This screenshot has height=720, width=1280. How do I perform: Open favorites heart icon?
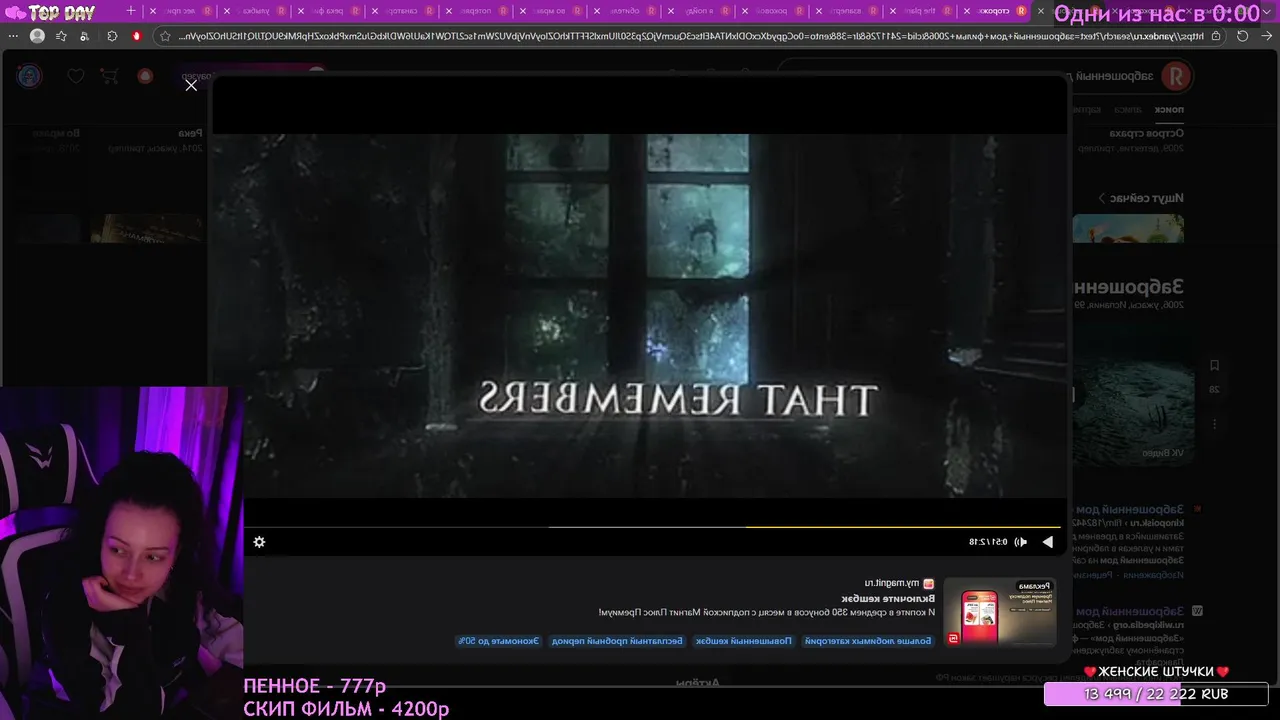(76, 76)
